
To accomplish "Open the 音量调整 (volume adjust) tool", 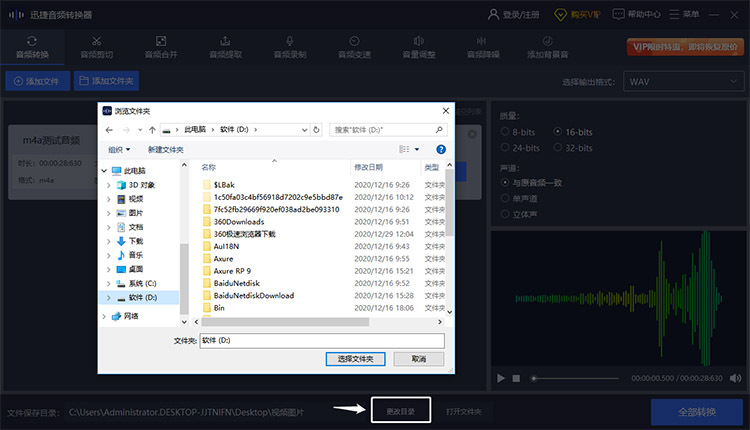I will [x=419, y=47].
